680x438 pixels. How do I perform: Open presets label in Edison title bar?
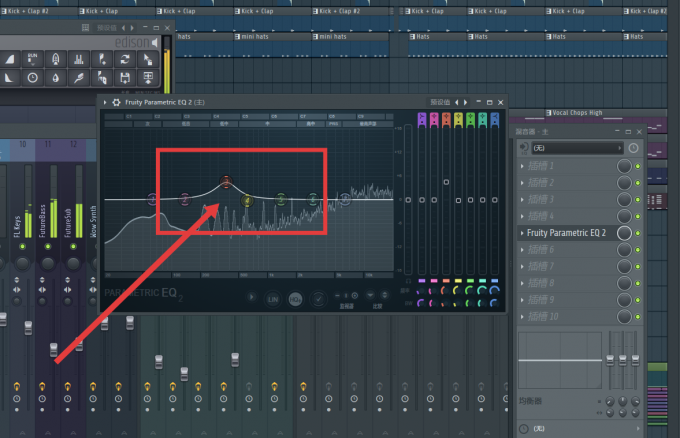click(107, 28)
